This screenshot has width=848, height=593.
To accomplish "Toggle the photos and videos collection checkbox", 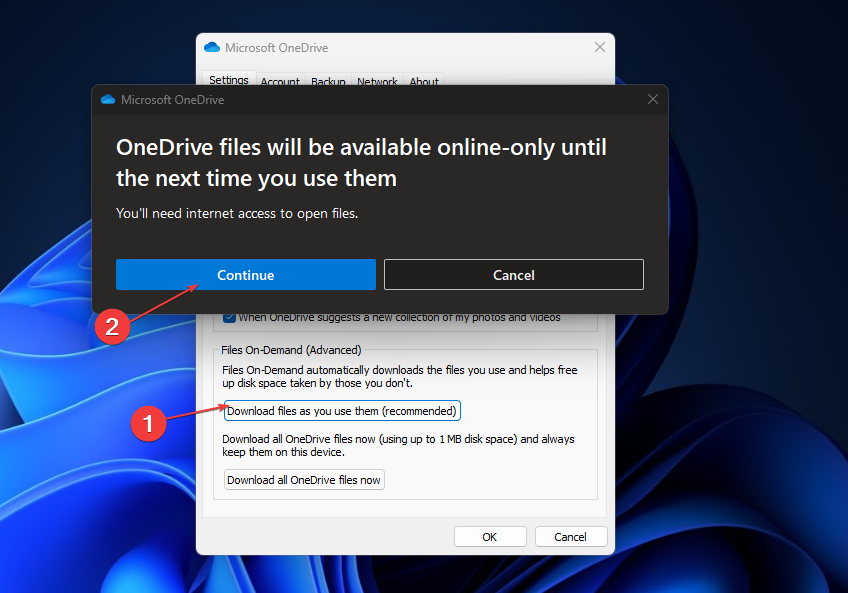I will point(229,317).
